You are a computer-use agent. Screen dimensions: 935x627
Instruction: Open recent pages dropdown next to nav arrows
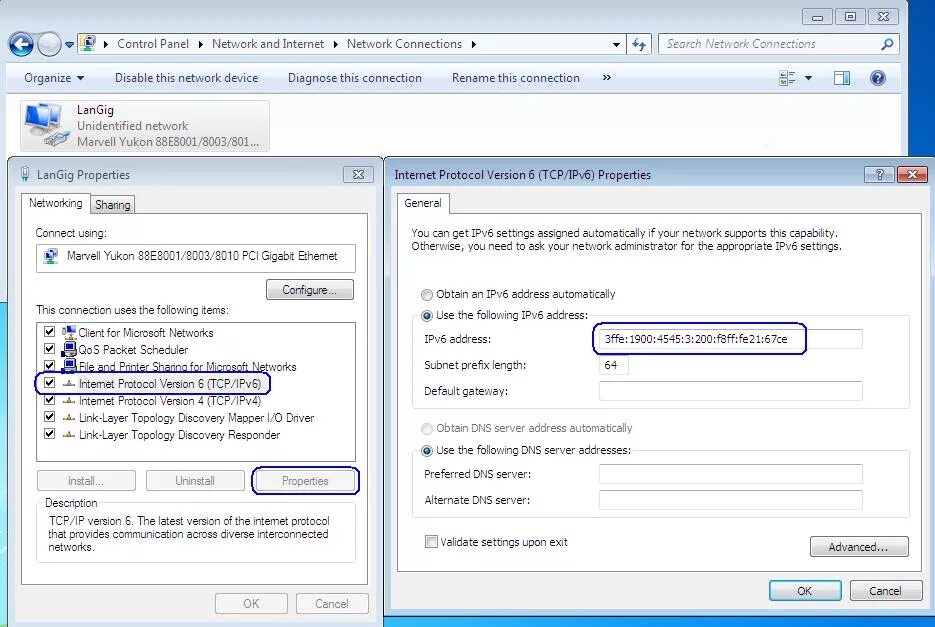69,45
